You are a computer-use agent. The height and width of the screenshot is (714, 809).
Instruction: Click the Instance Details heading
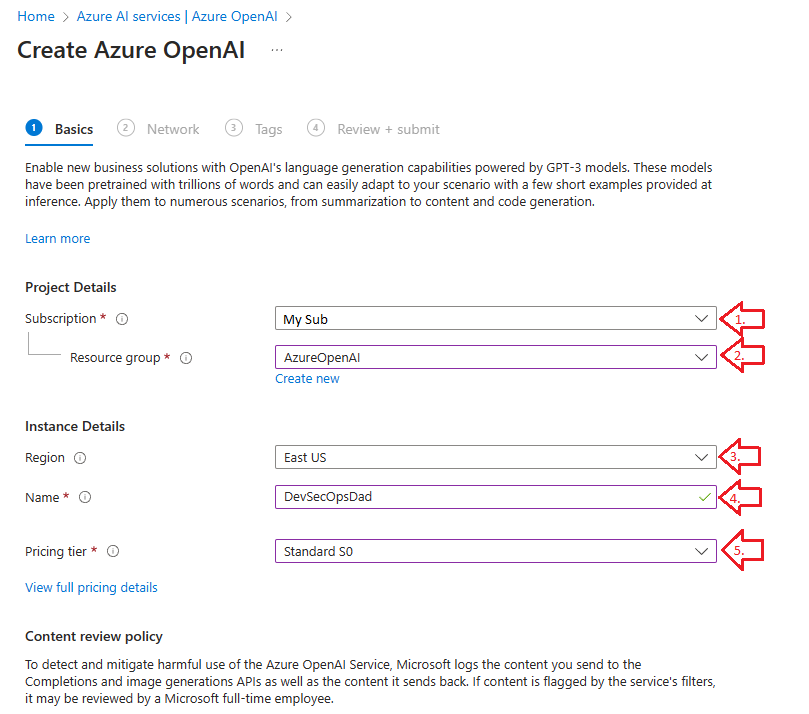pos(75,426)
